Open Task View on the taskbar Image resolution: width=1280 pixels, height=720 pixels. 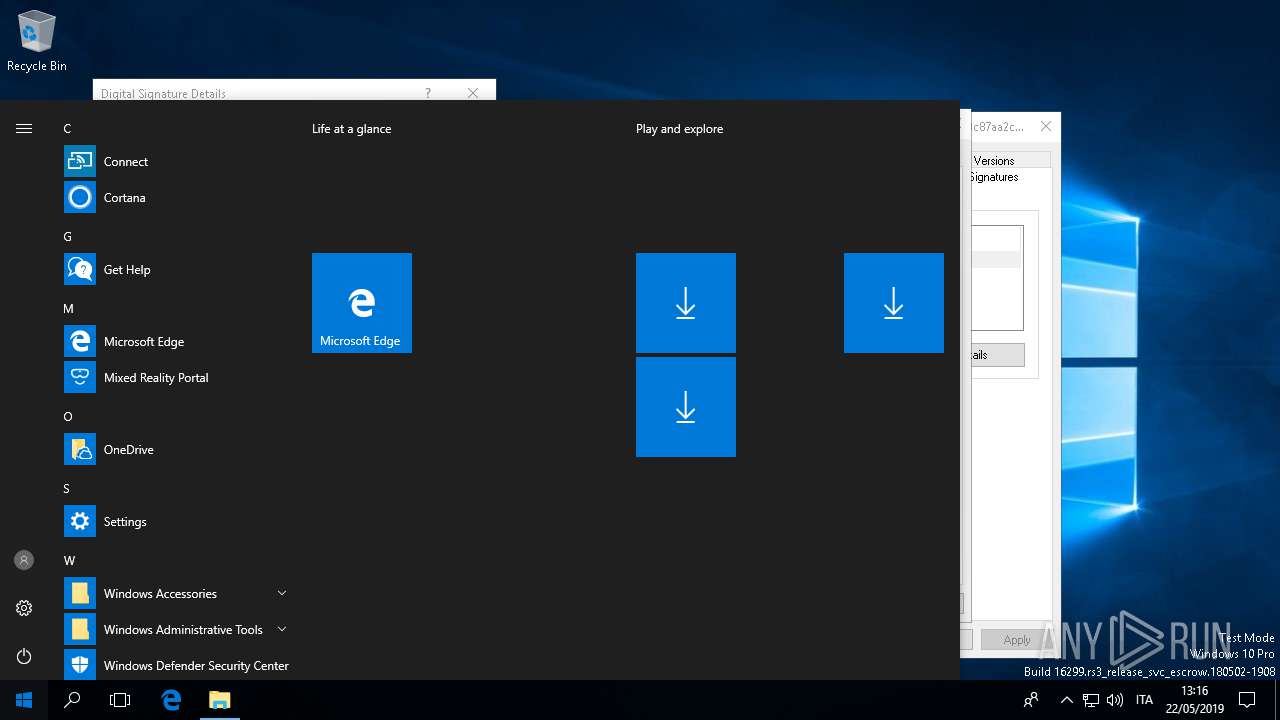click(x=120, y=700)
